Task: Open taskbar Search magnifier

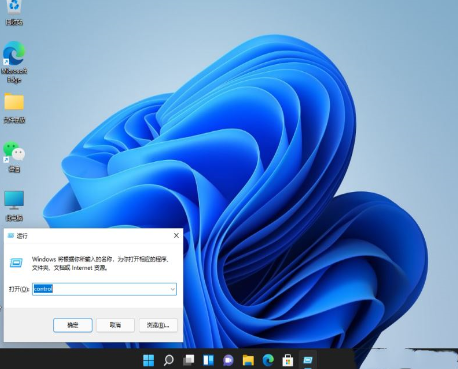Action: click(x=169, y=360)
